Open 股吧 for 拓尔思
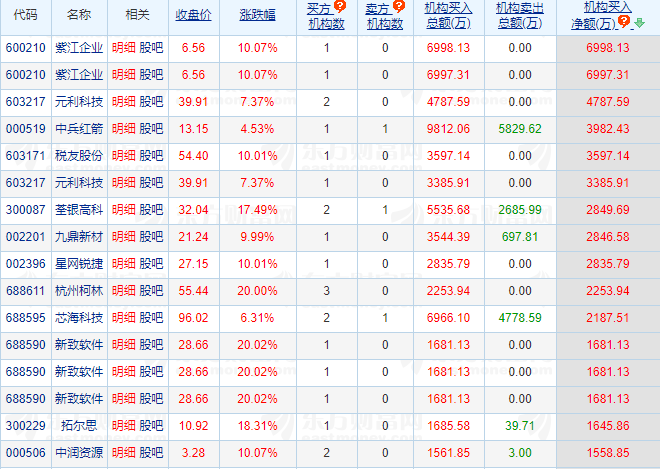This screenshot has height=469, width=660. [151, 426]
